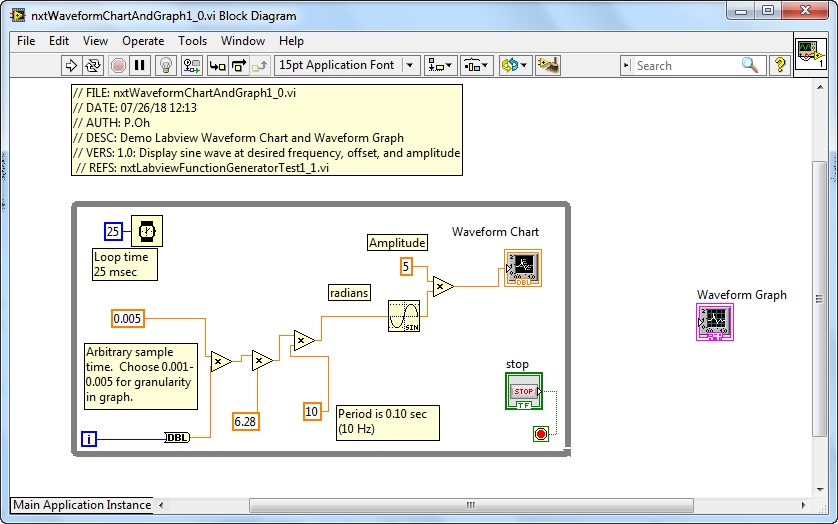
Task: Select the DBL conversion node
Action: (x=177, y=437)
